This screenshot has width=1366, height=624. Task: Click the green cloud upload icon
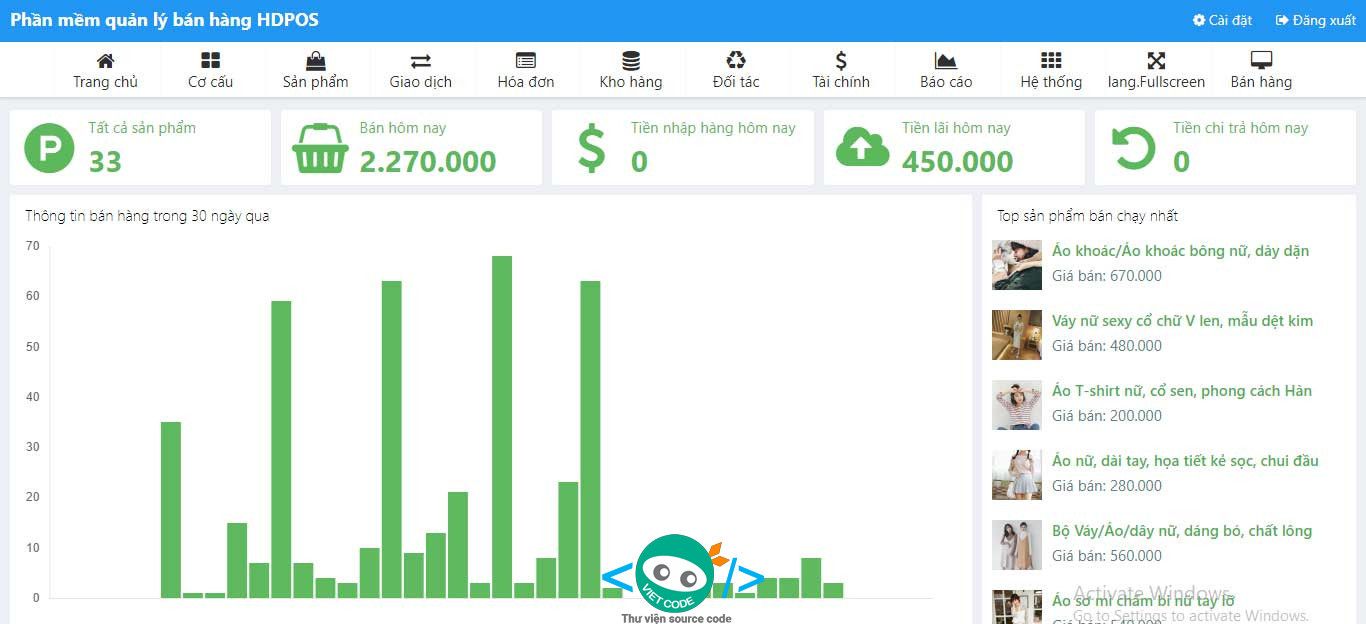click(x=863, y=147)
